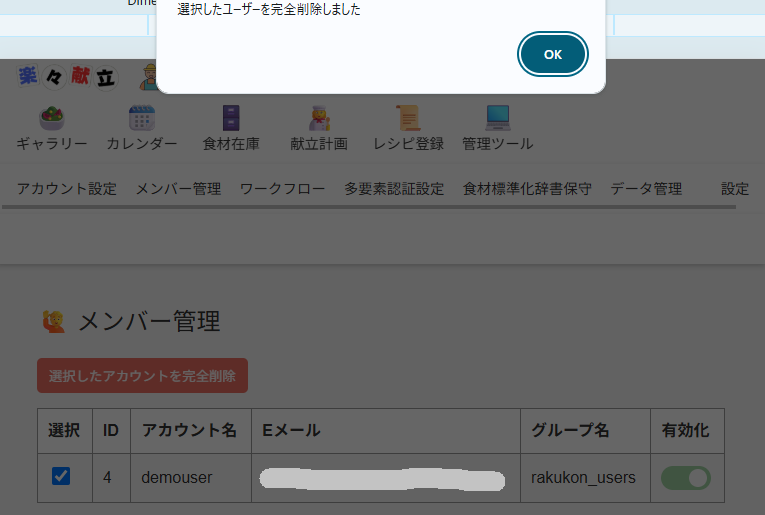
Task: Click the dialog message 選択したユーザーを完全削除しました
Action: (x=269, y=9)
